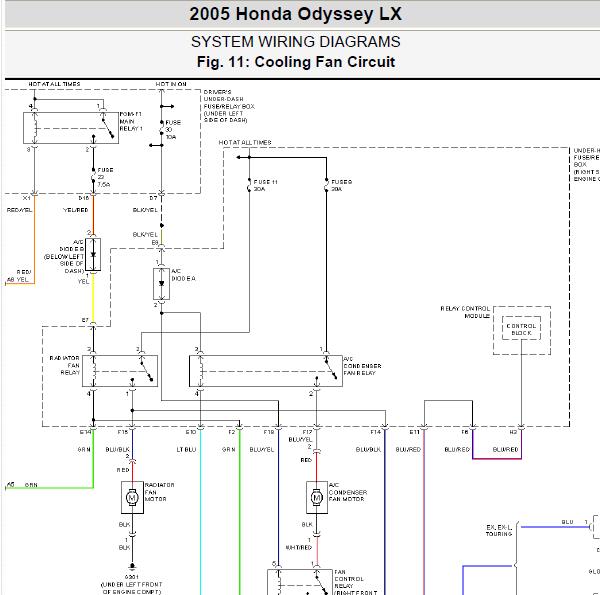Click connector terminal label D7
Screen dimensions: 600x595
153,198
